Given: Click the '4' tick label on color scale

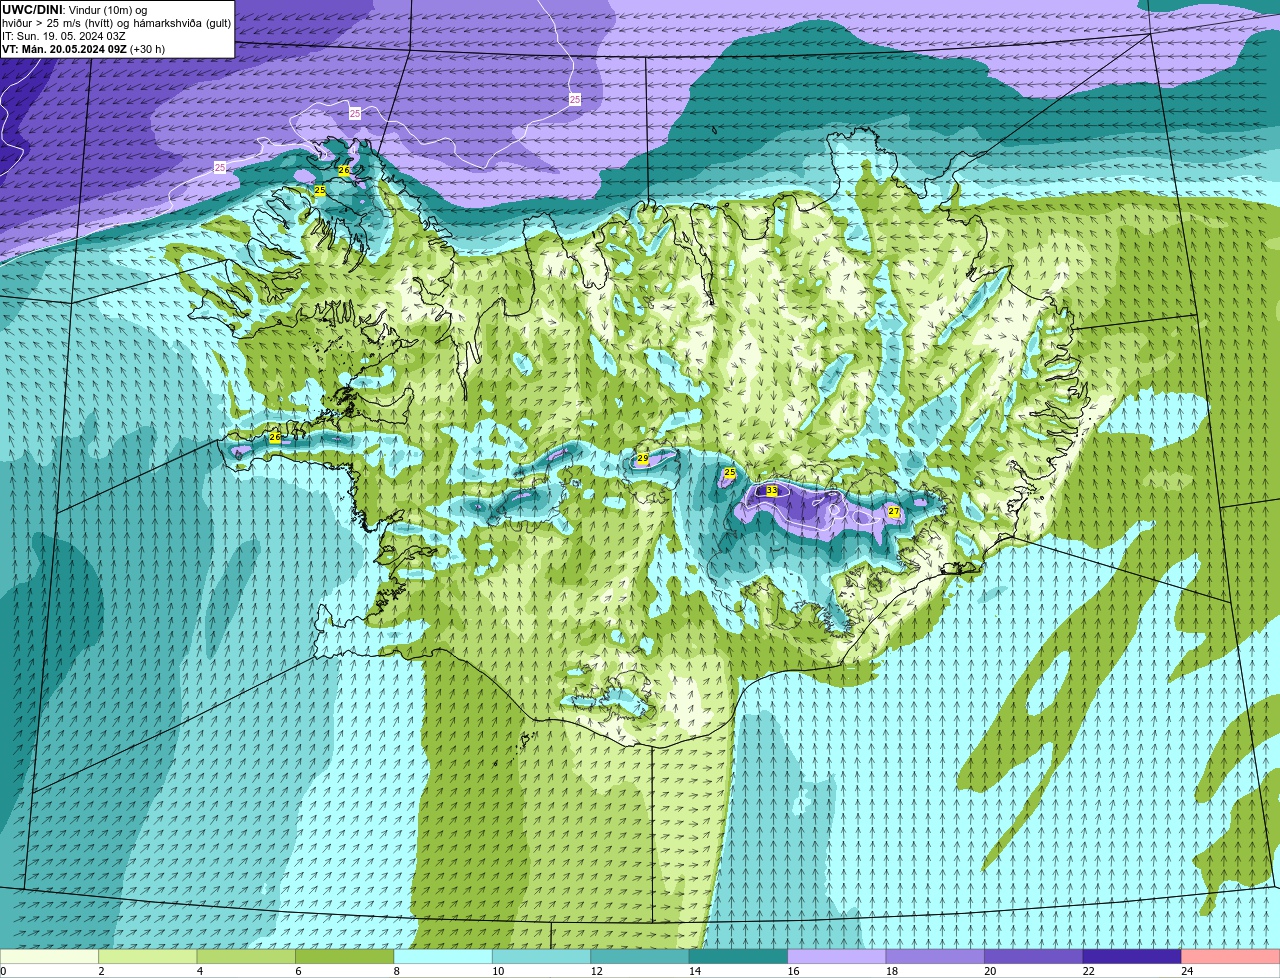Looking at the screenshot, I should coord(200,971).
